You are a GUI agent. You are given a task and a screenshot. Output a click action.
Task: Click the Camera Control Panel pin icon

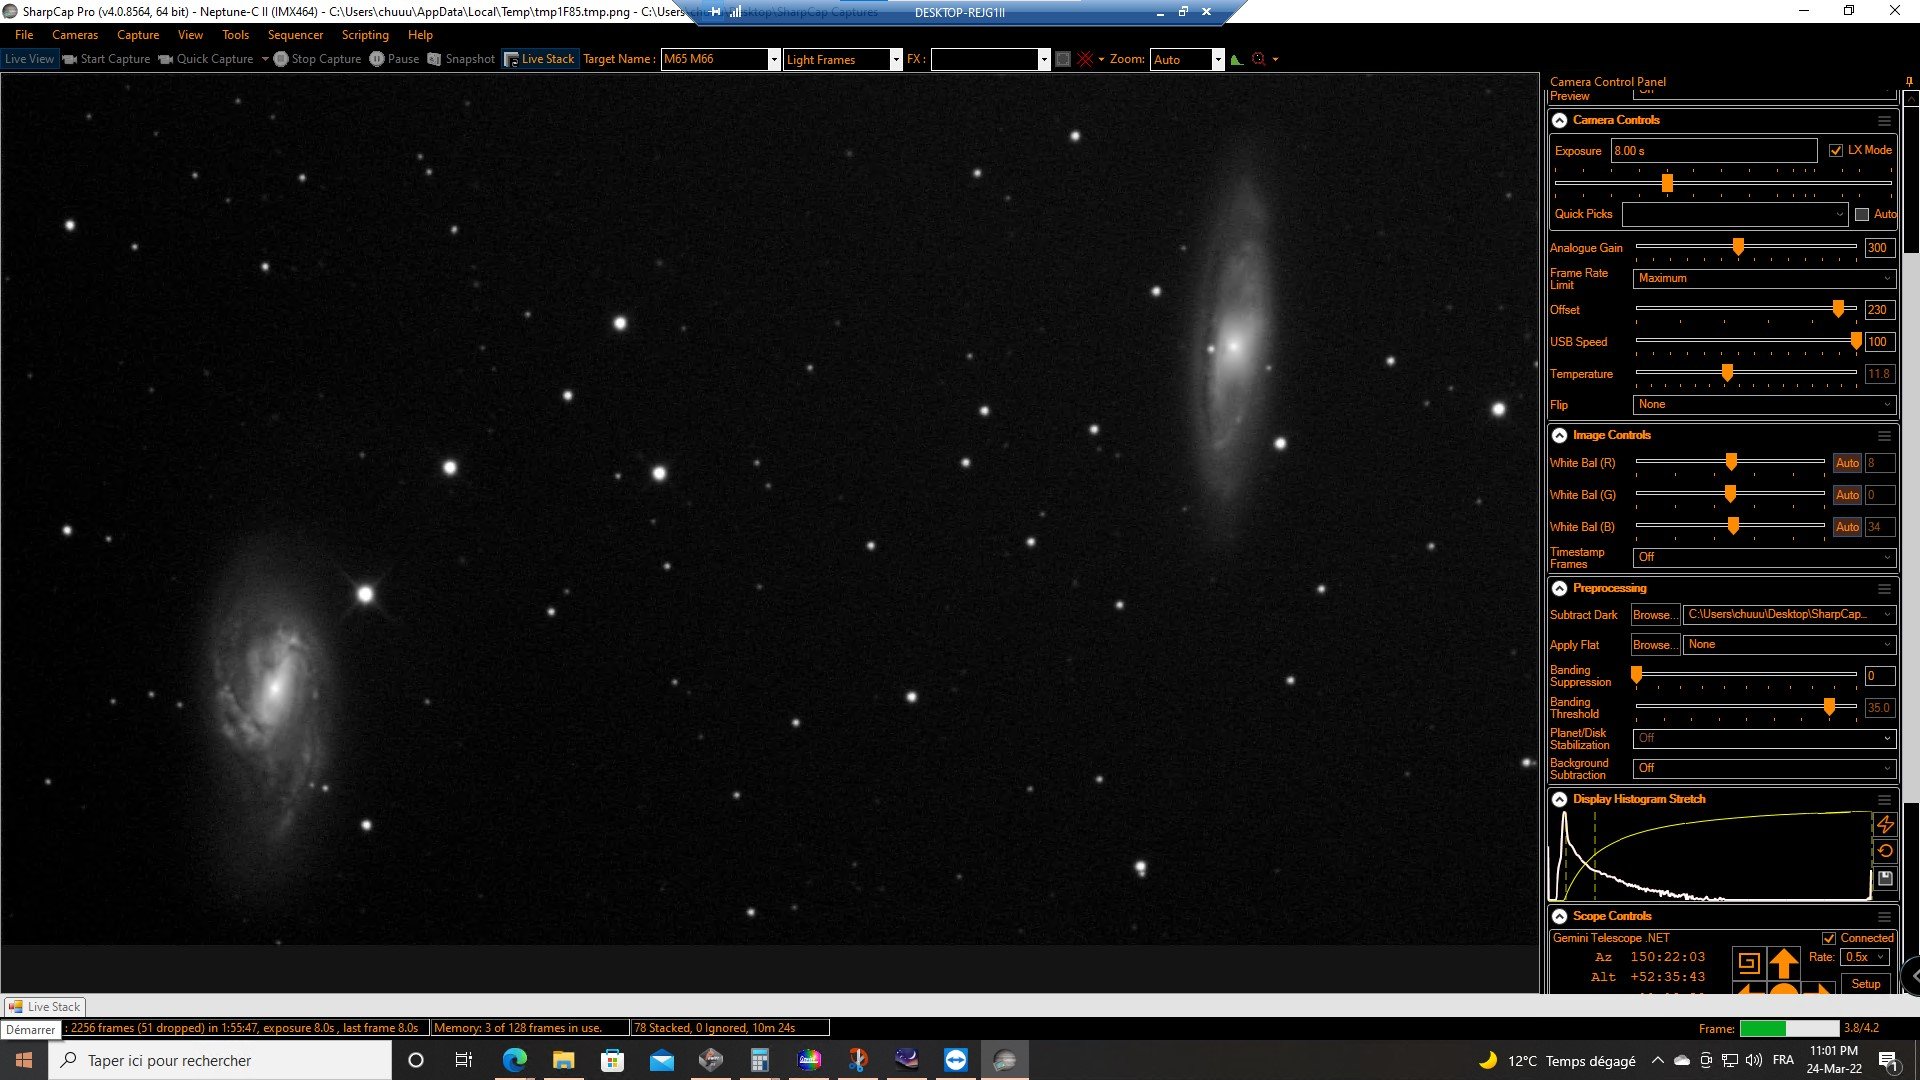pyautogui.click(x=1909, y=82)
